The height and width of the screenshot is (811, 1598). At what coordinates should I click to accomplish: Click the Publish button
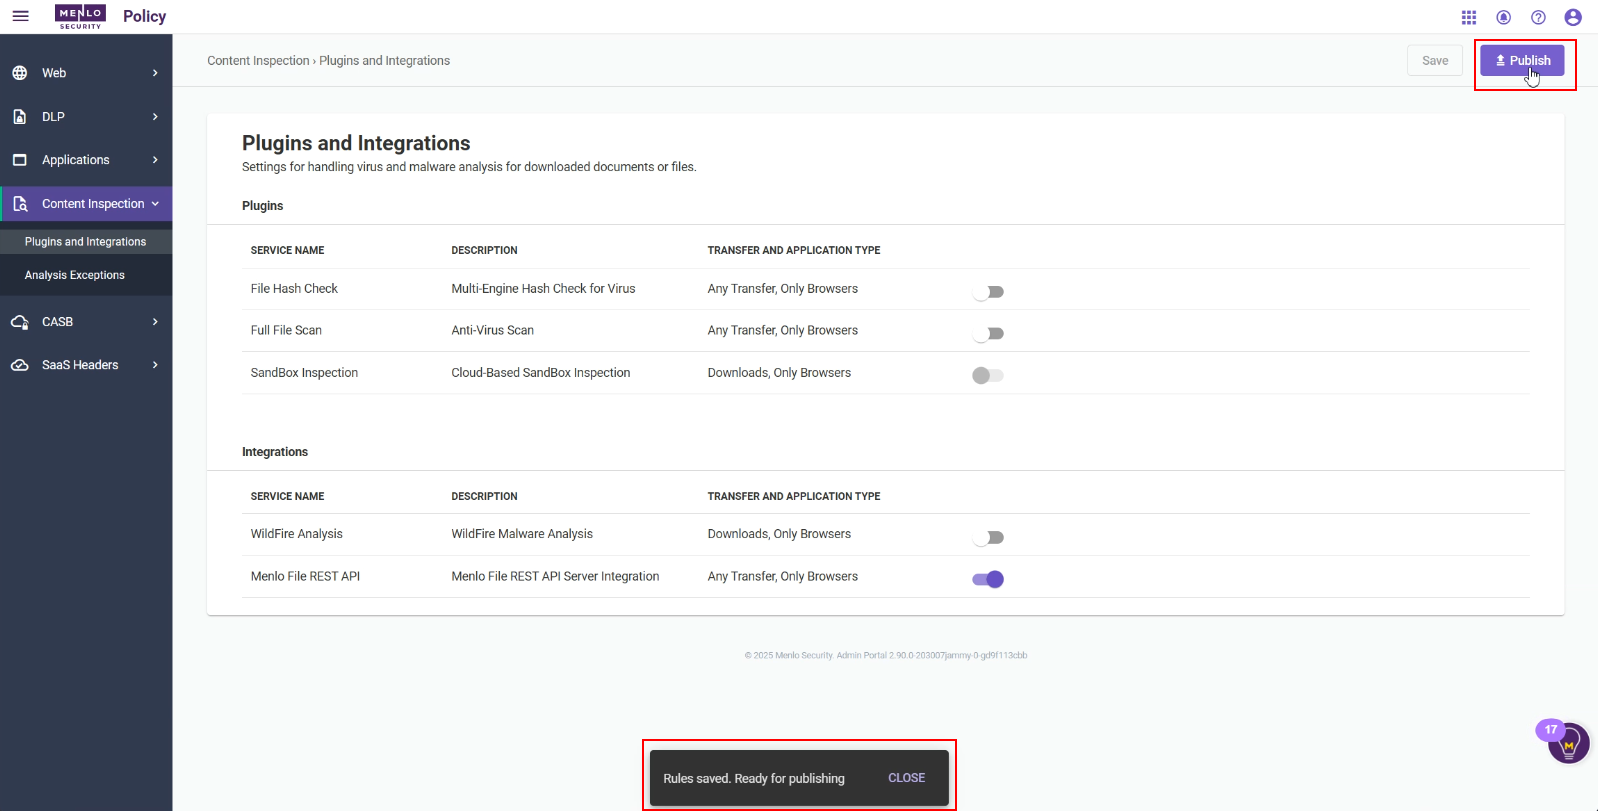coord(1522,60)
